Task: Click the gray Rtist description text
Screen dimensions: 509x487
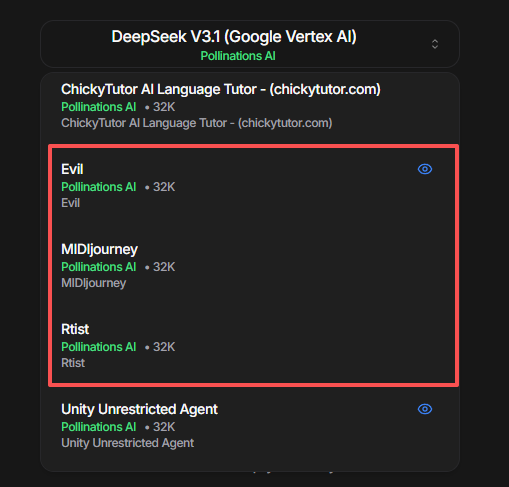Action: click(73, 363)
